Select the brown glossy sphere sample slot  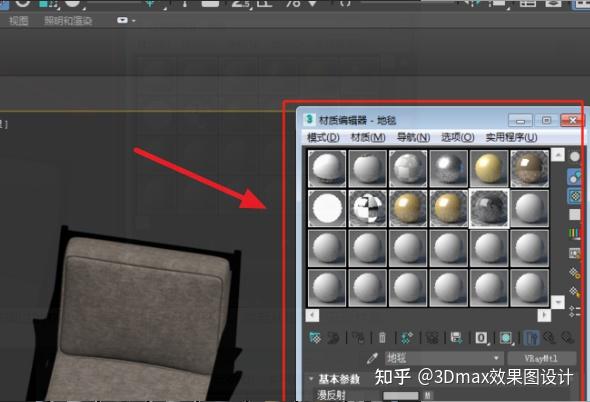click(529, 168)
